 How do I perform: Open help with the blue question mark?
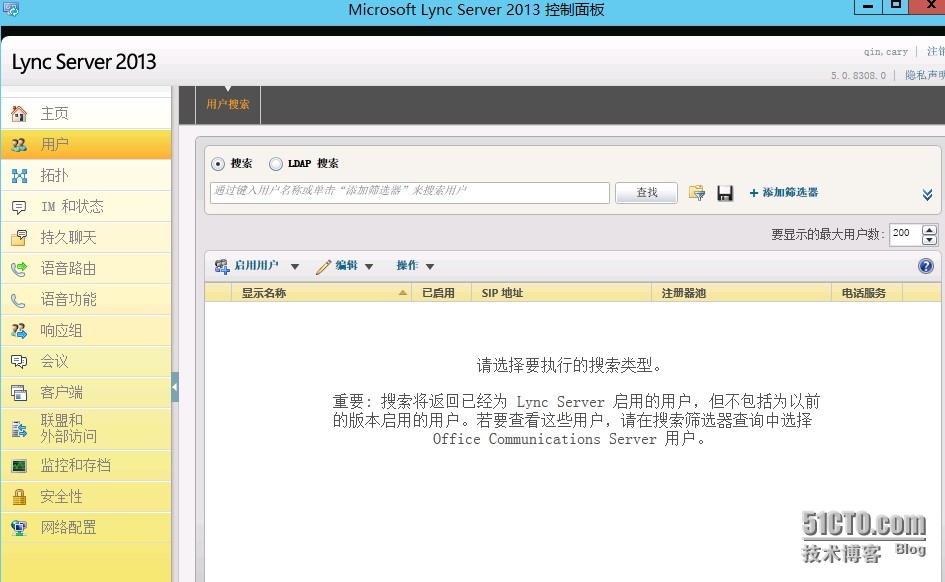point(926,266)
